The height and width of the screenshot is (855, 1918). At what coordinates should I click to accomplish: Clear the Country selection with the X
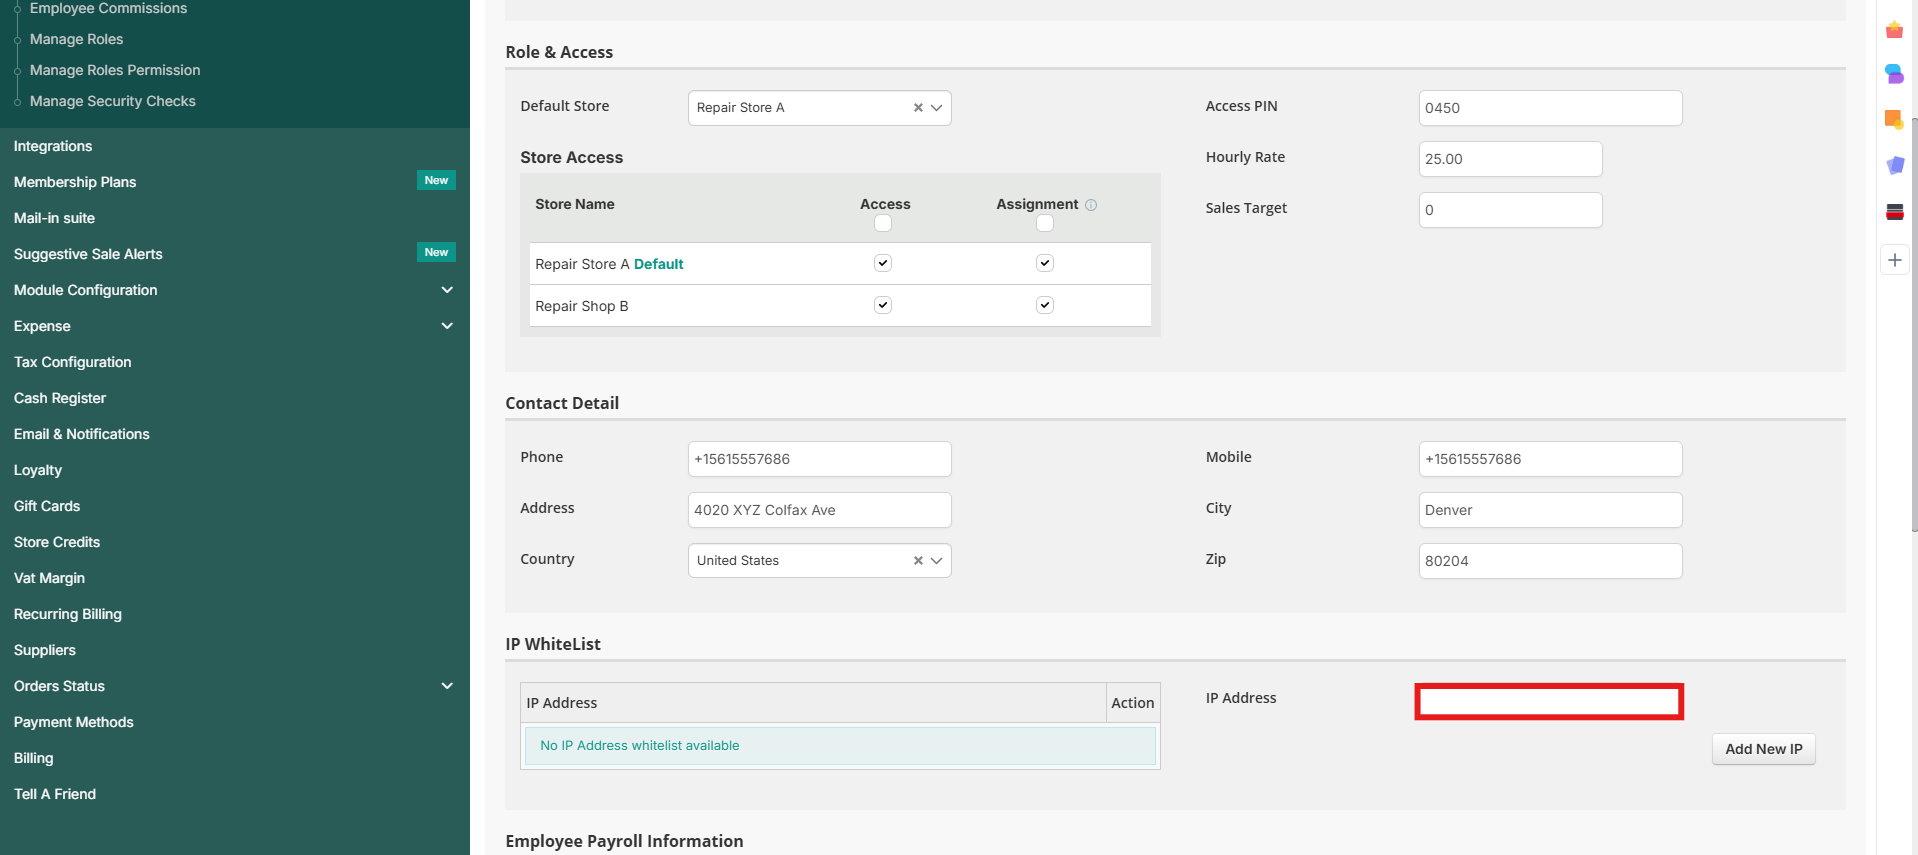tap(918, 561)
